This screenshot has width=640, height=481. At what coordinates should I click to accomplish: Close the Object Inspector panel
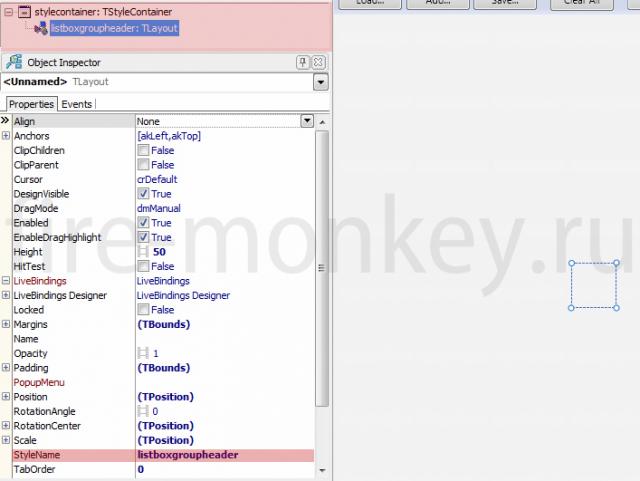[x=318, y=62]
